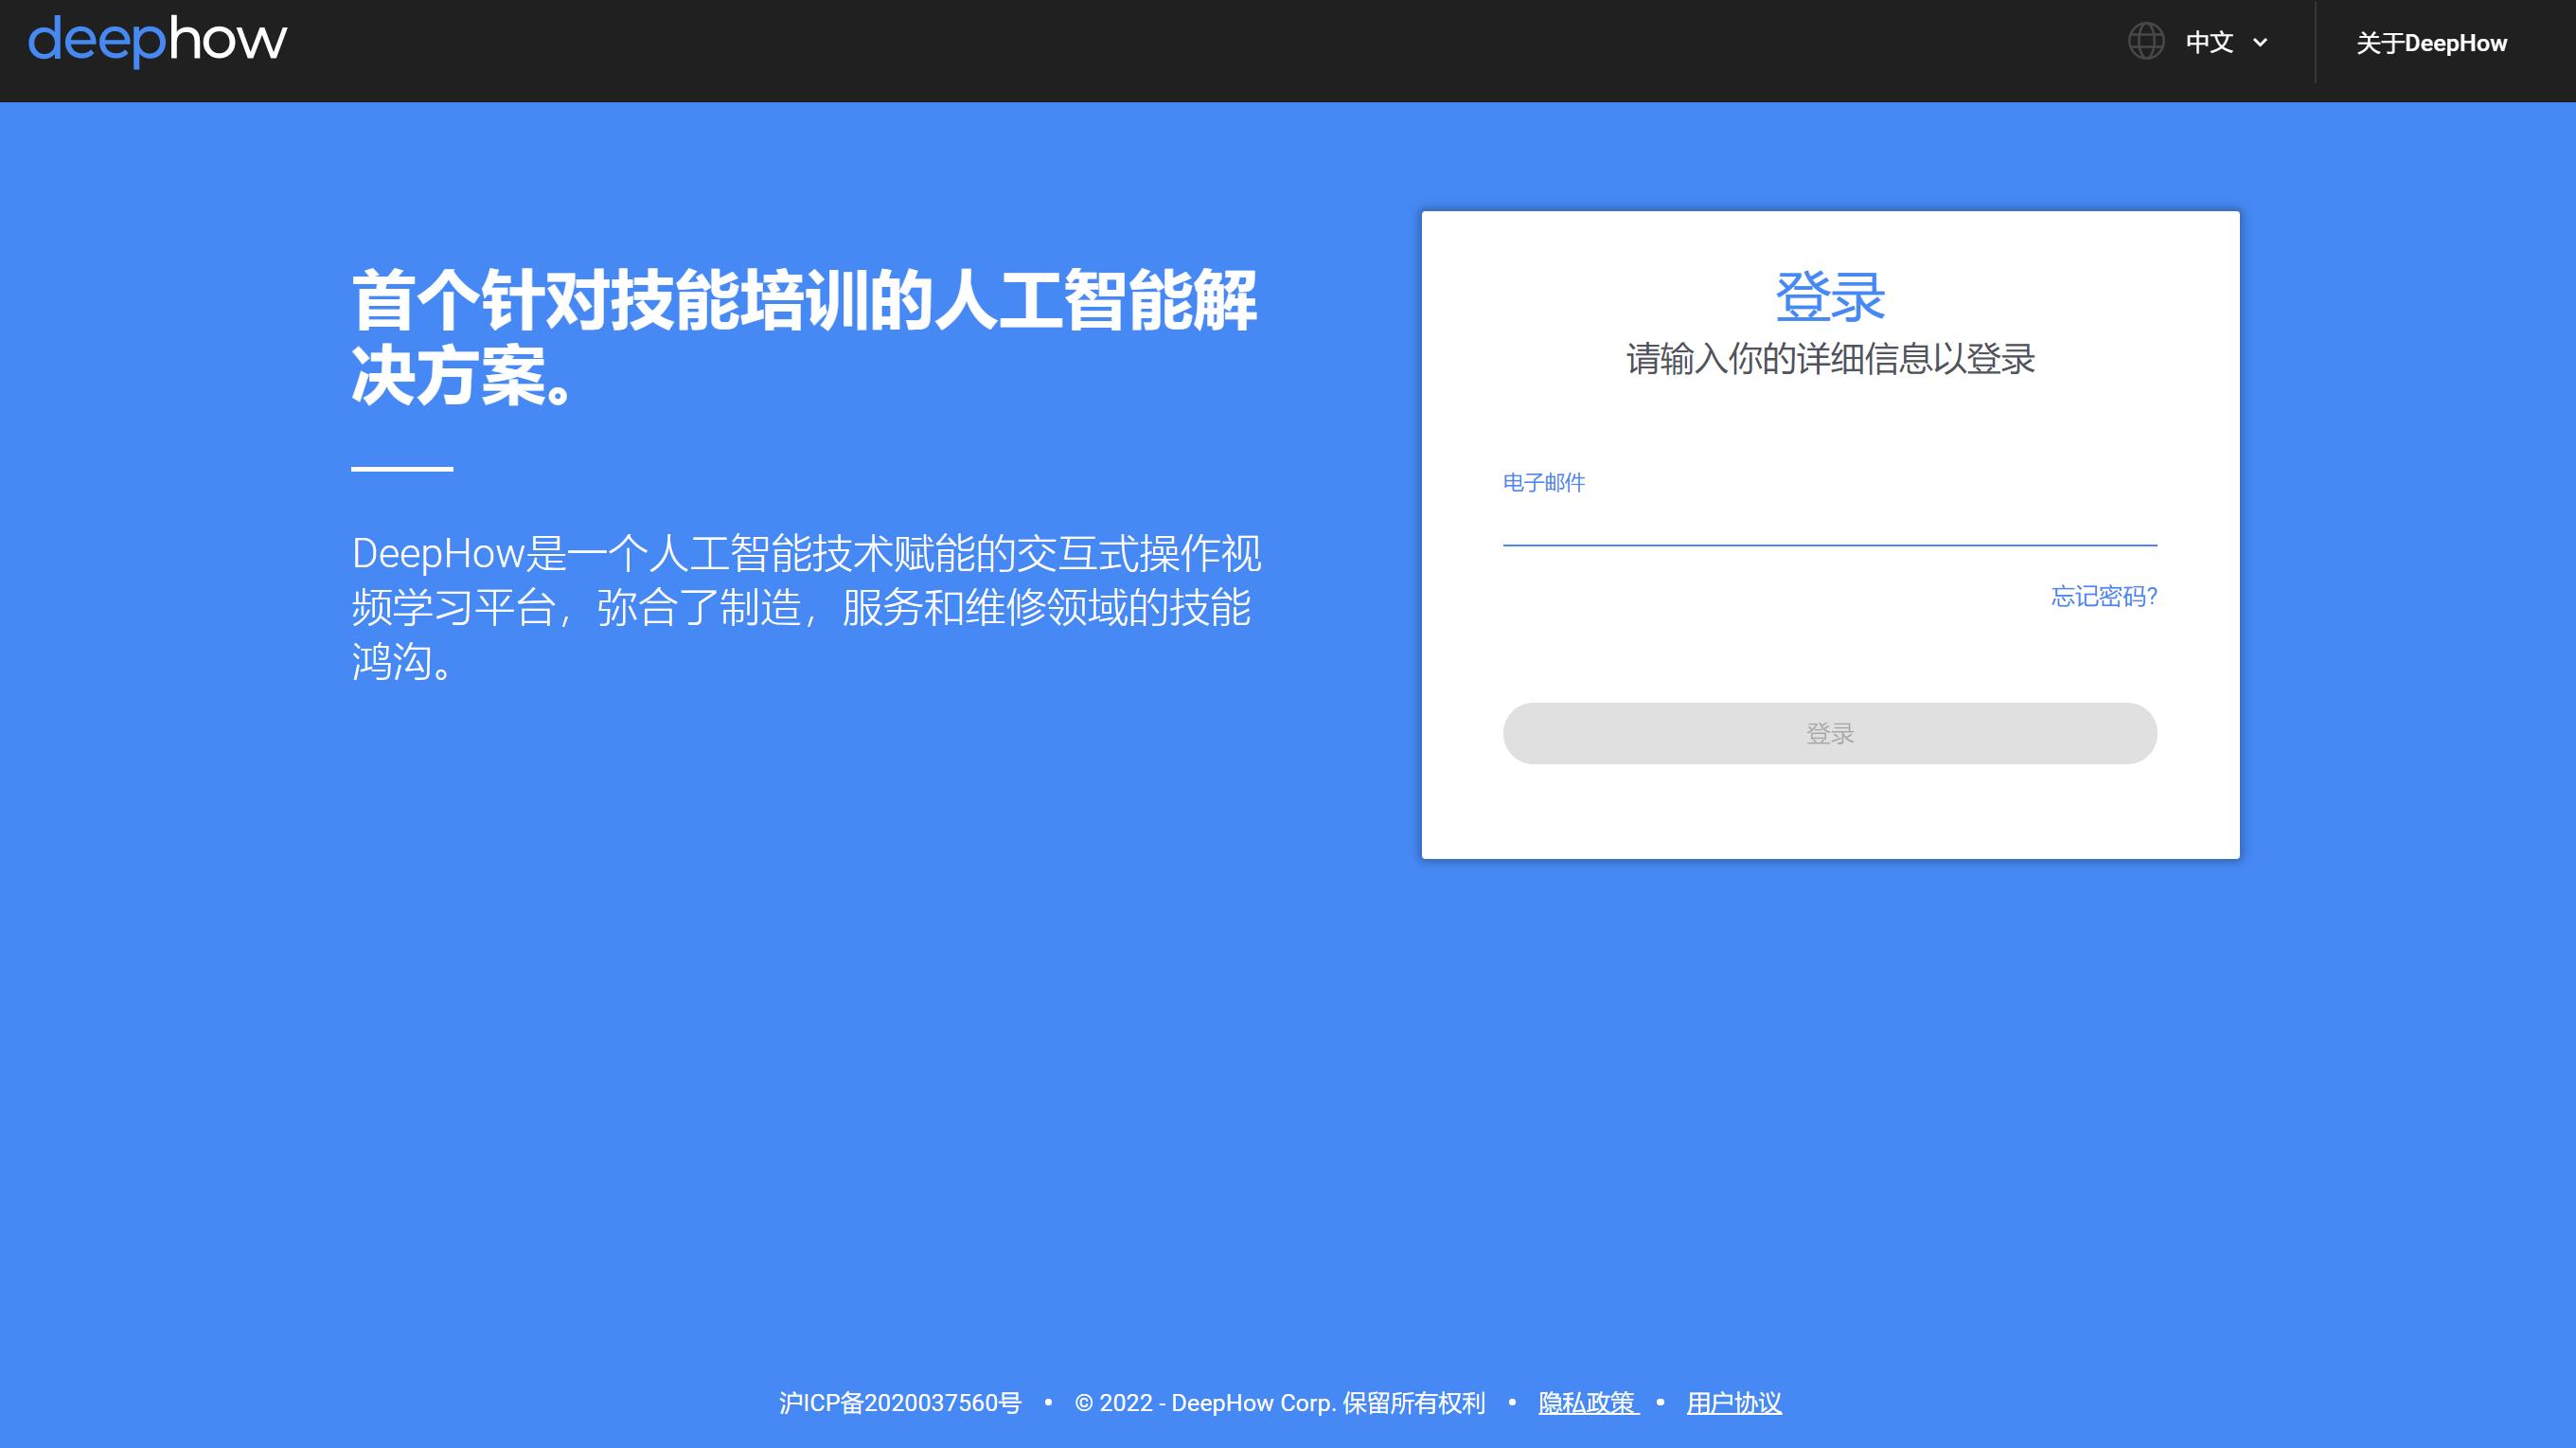The image size is (2576, 1448).
Task: Follow the 忘记密码? link
Action: pos(2103,597)
